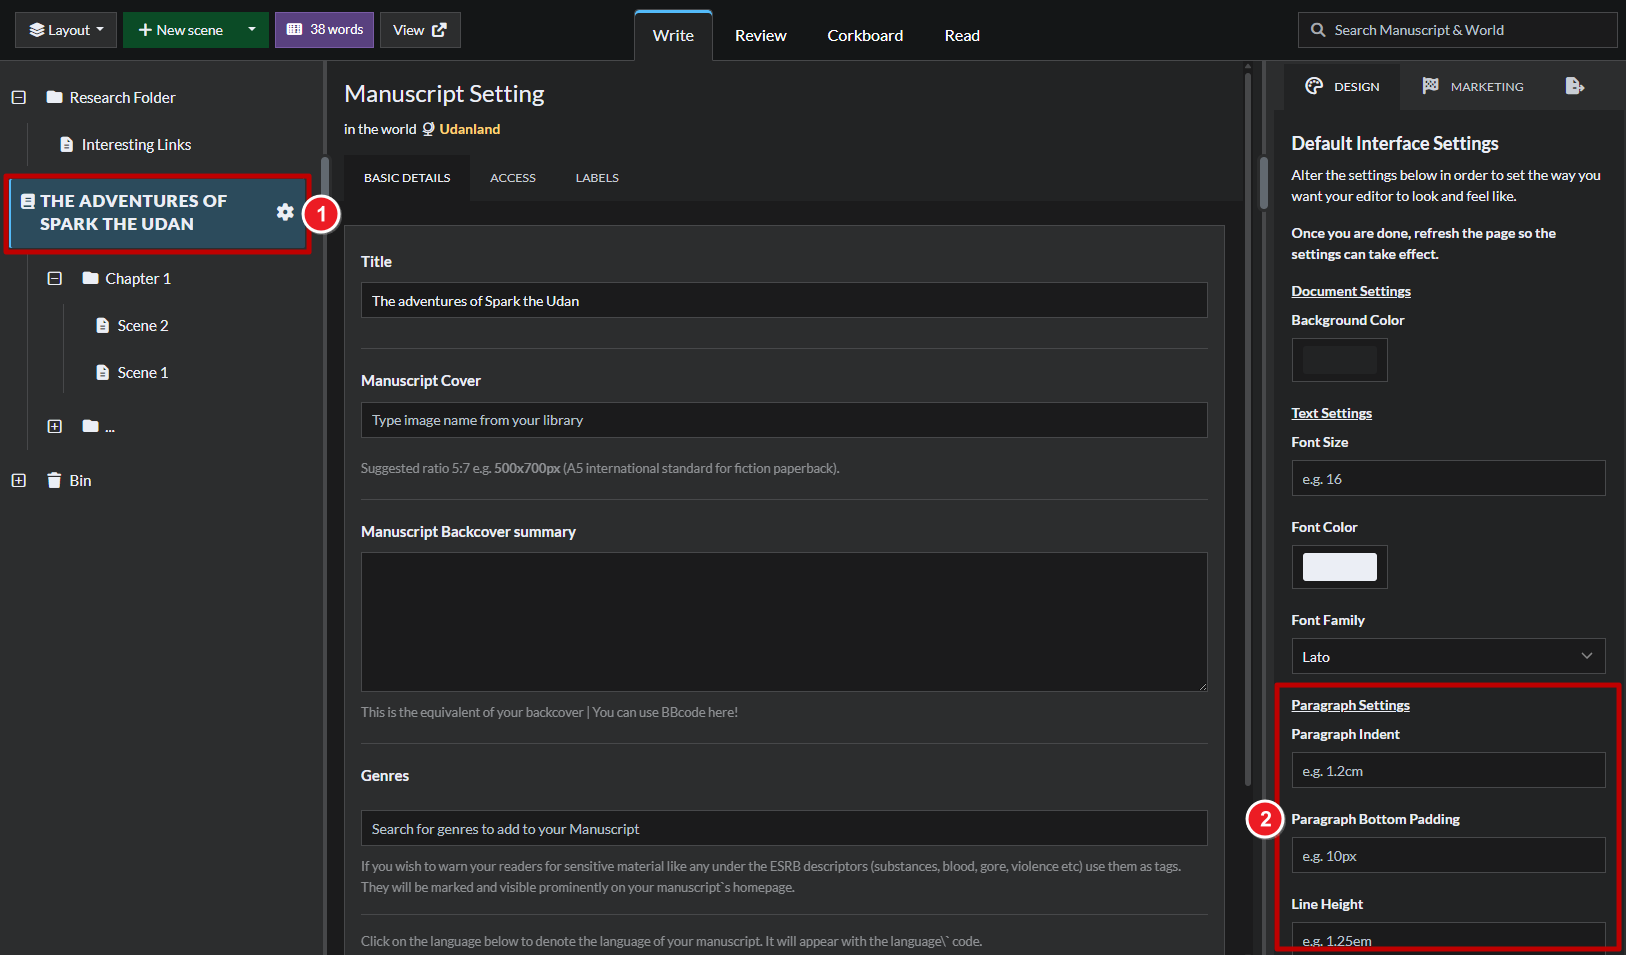Viewport: 1626px width, 955px height.
Task: Open the Labels tab
Action: coord(597,178)
